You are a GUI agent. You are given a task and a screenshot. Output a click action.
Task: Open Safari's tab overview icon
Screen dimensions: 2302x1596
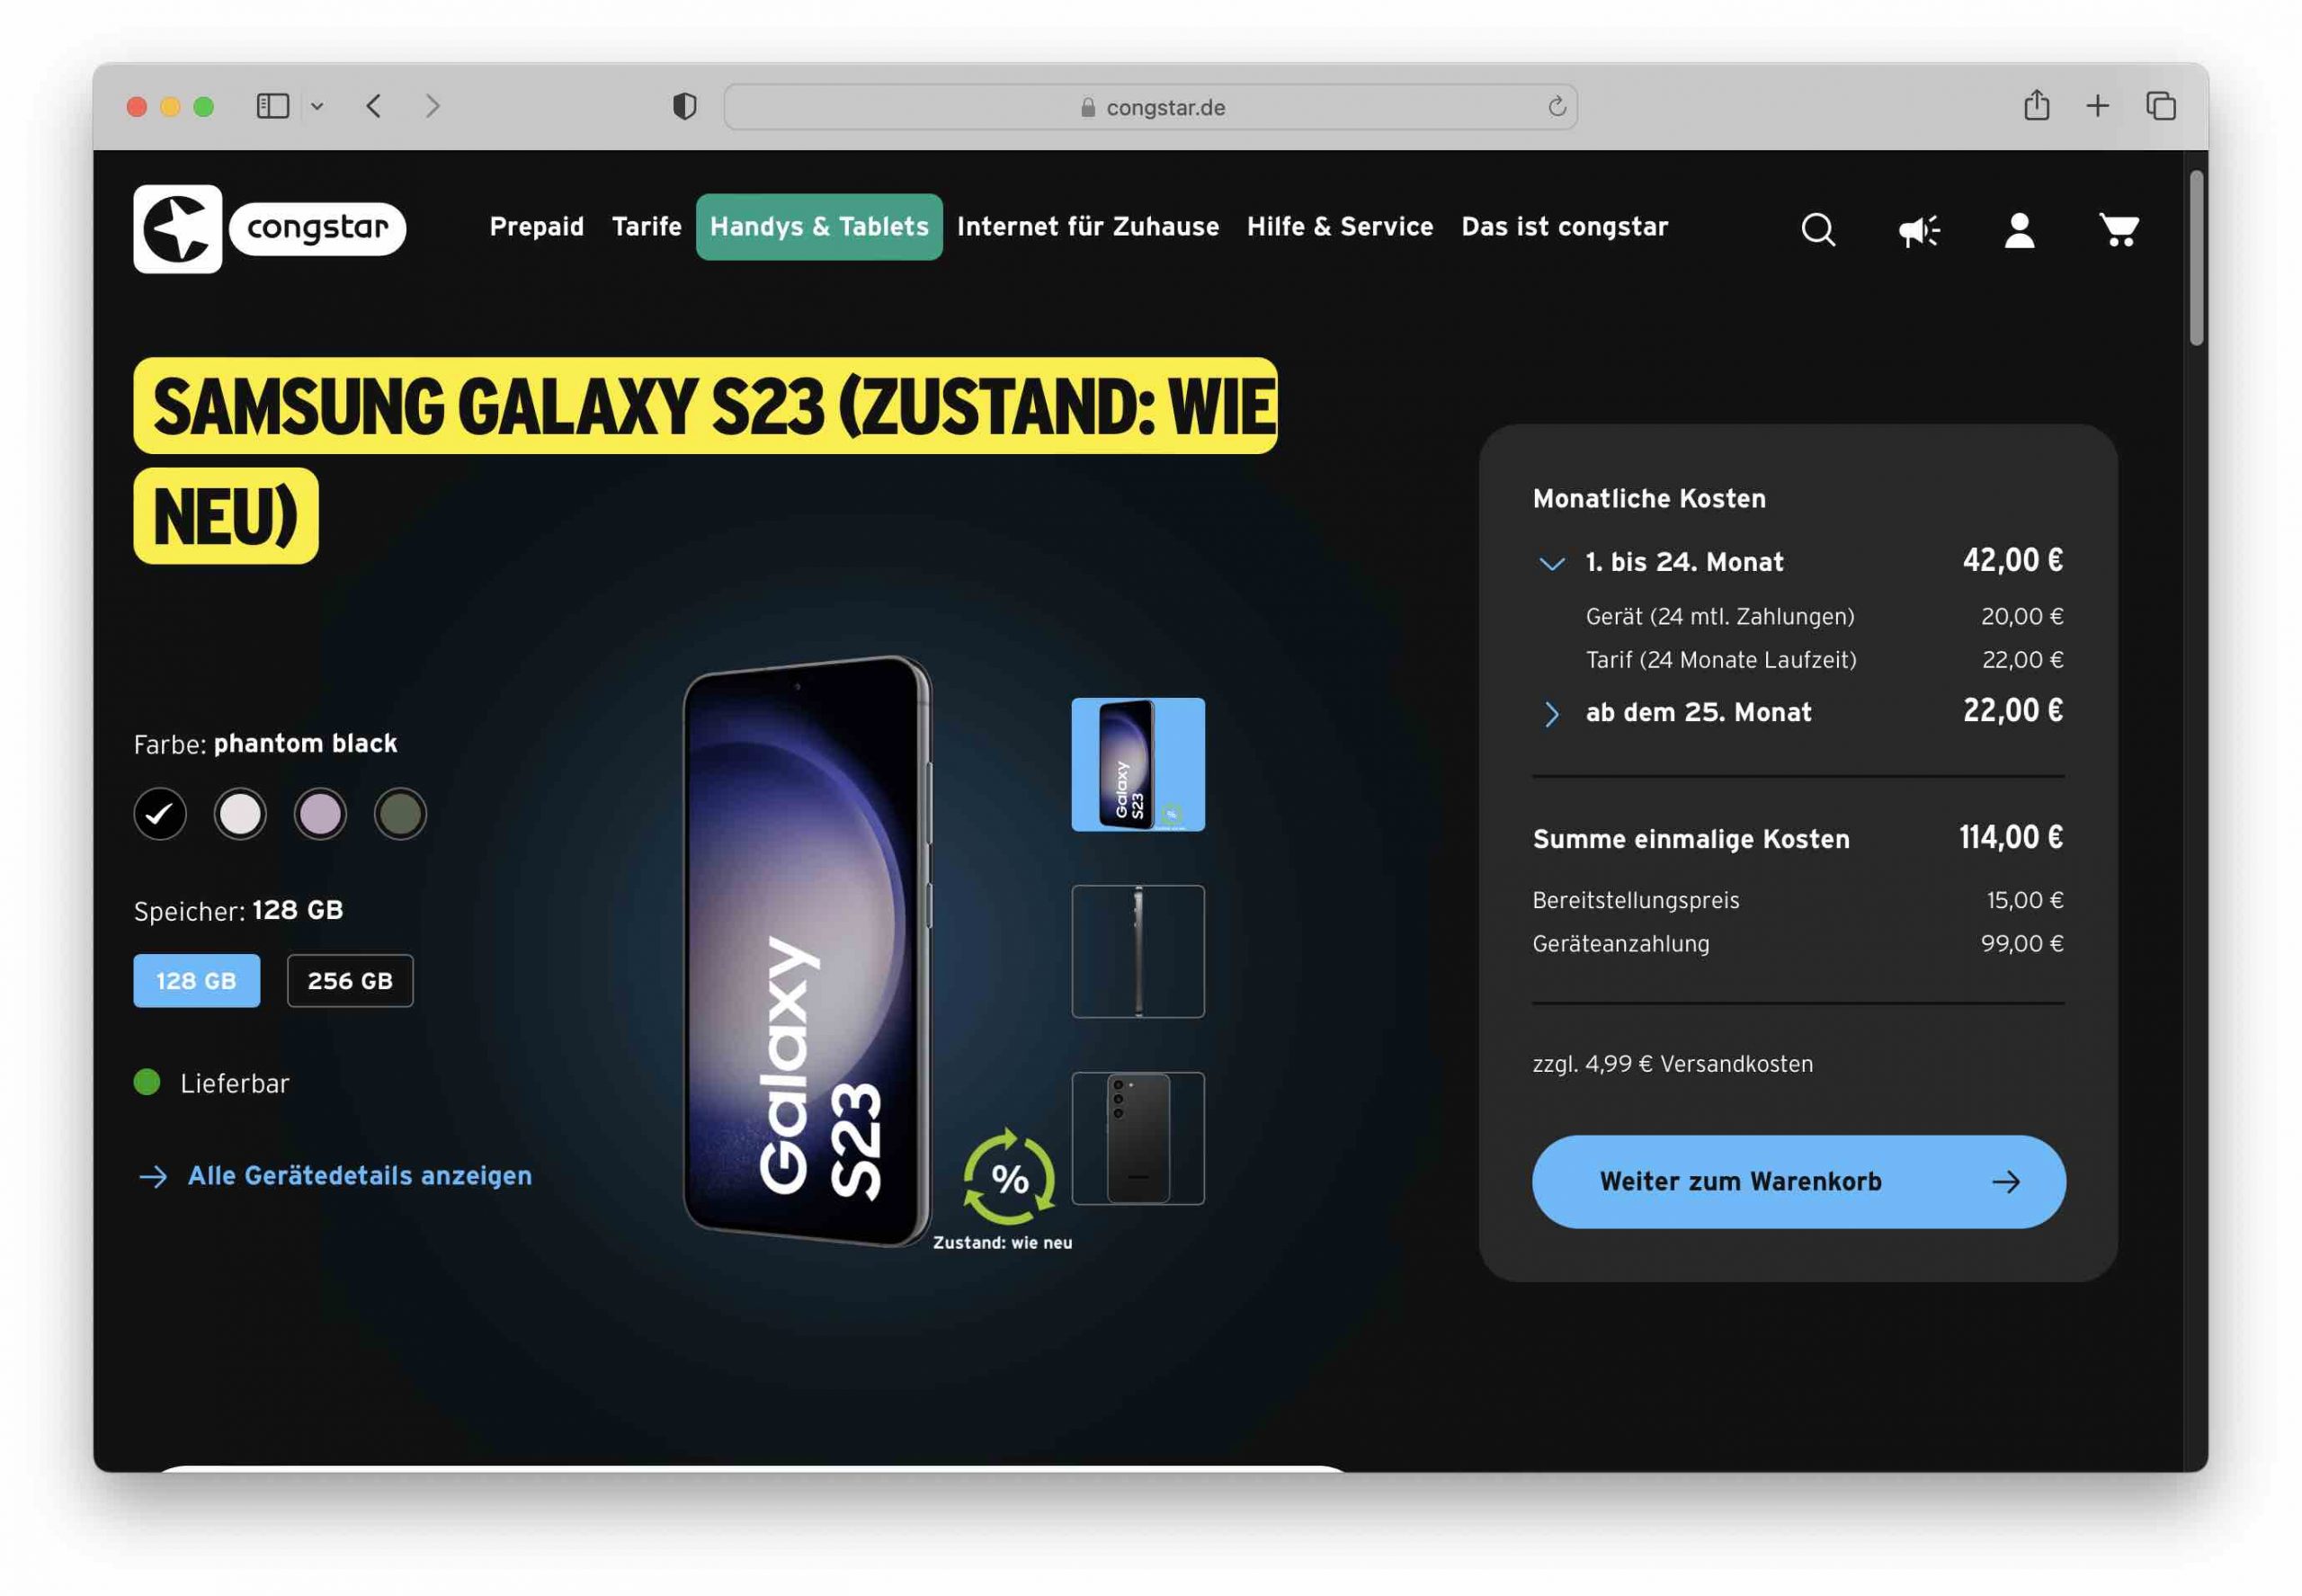coord(2160,105)
